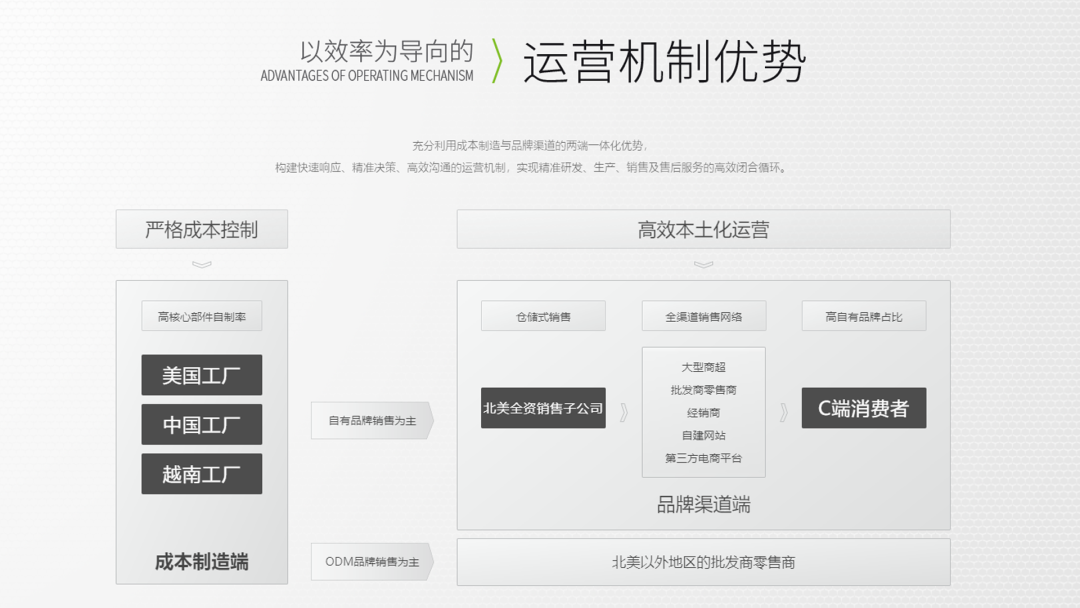
Task: Toggle the 全渠道销售网络 option box
Action: click(x=703, y=315)
